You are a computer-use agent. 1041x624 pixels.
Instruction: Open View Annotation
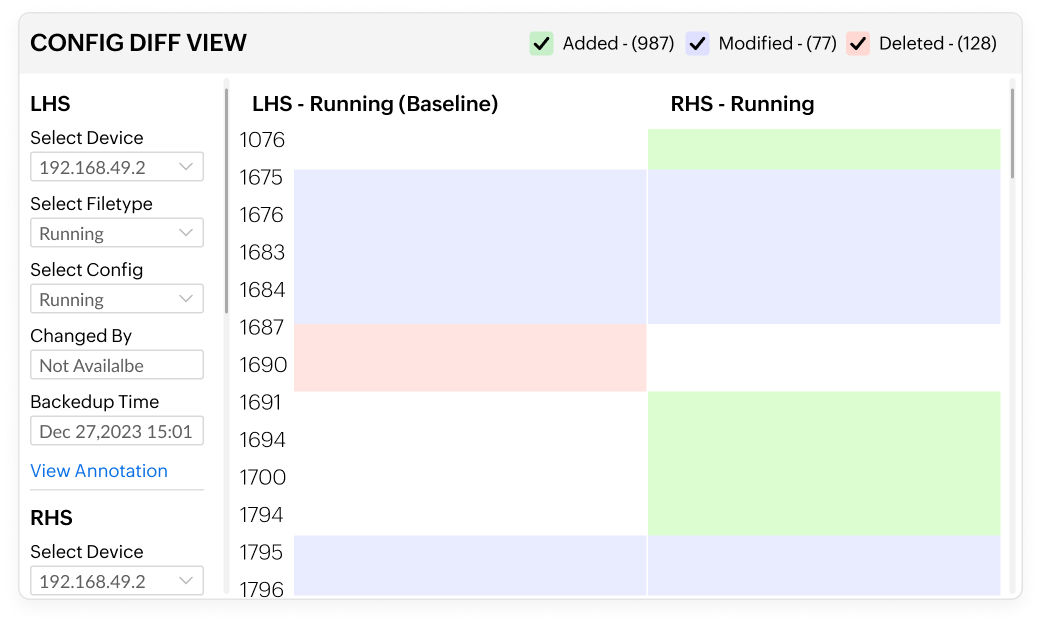click(98, 471)
